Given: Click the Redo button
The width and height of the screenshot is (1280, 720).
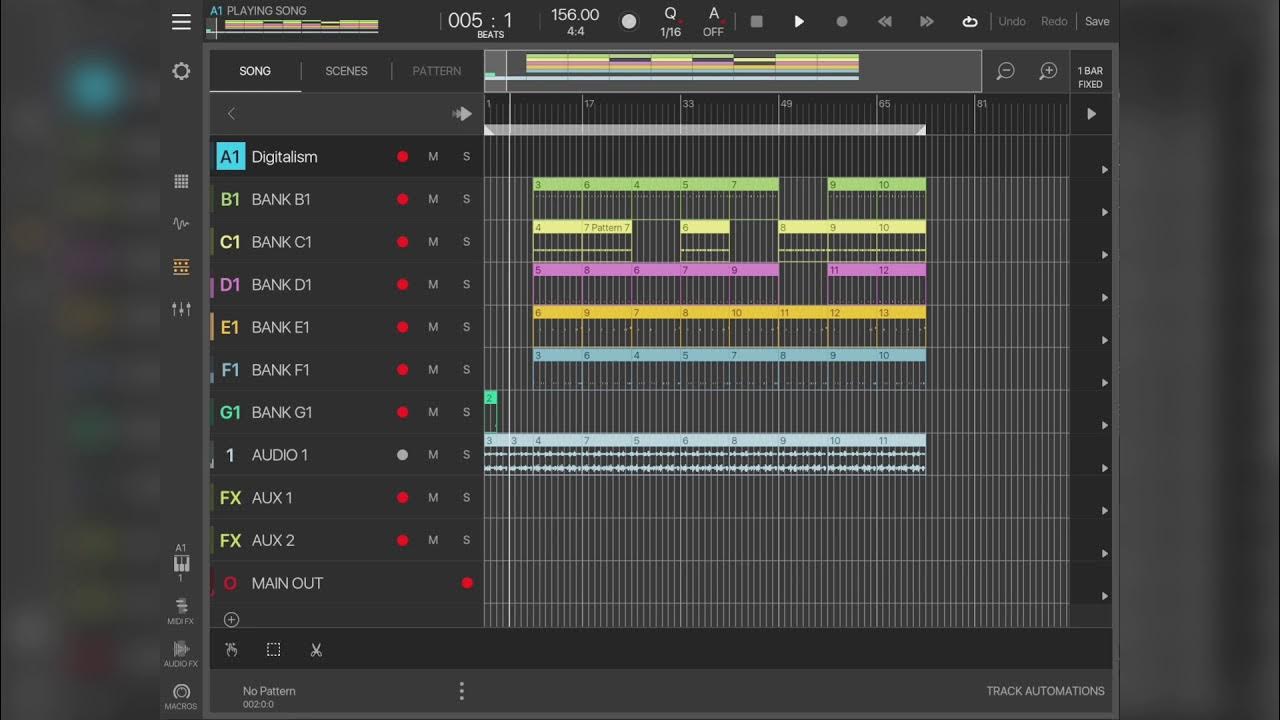Looking at the screenshot, I should point(1054,21).
